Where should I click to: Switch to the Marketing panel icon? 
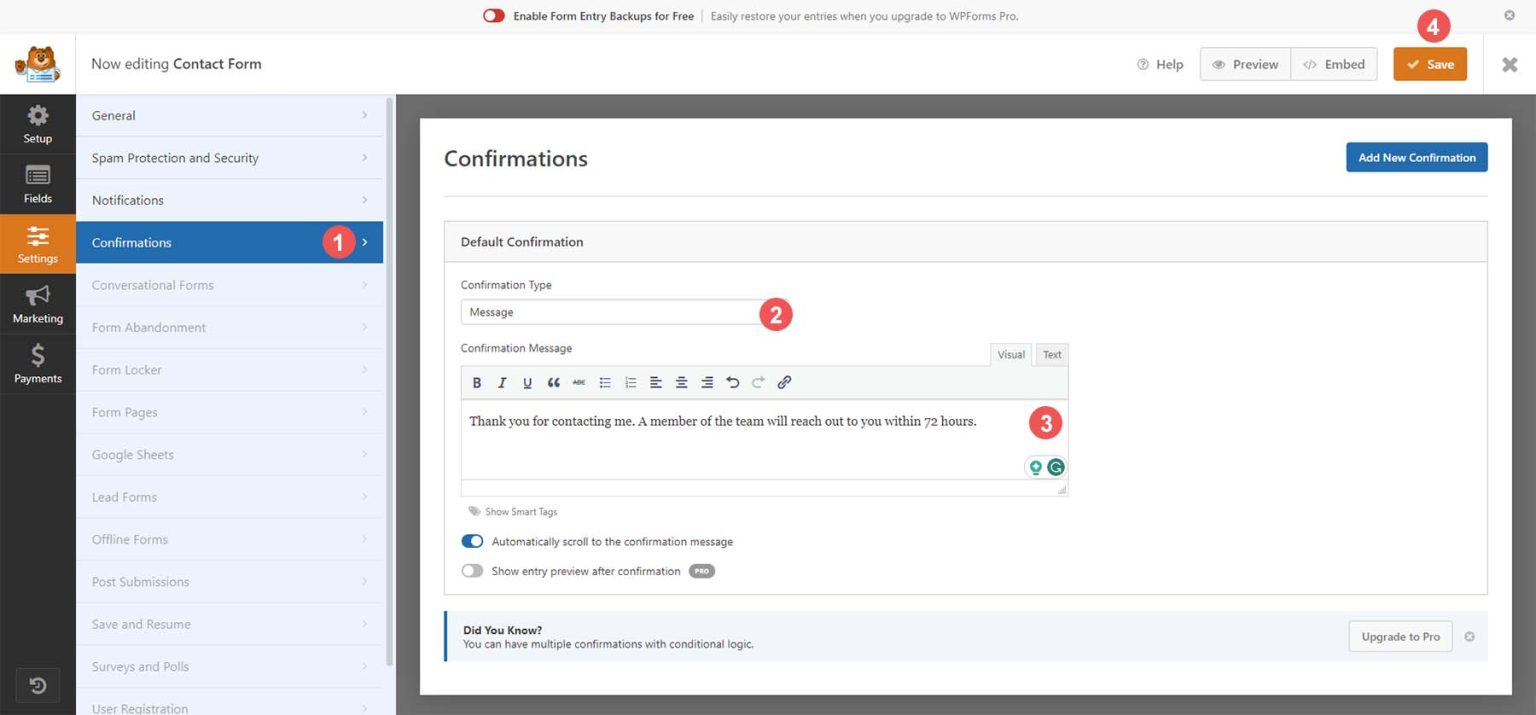37,304
